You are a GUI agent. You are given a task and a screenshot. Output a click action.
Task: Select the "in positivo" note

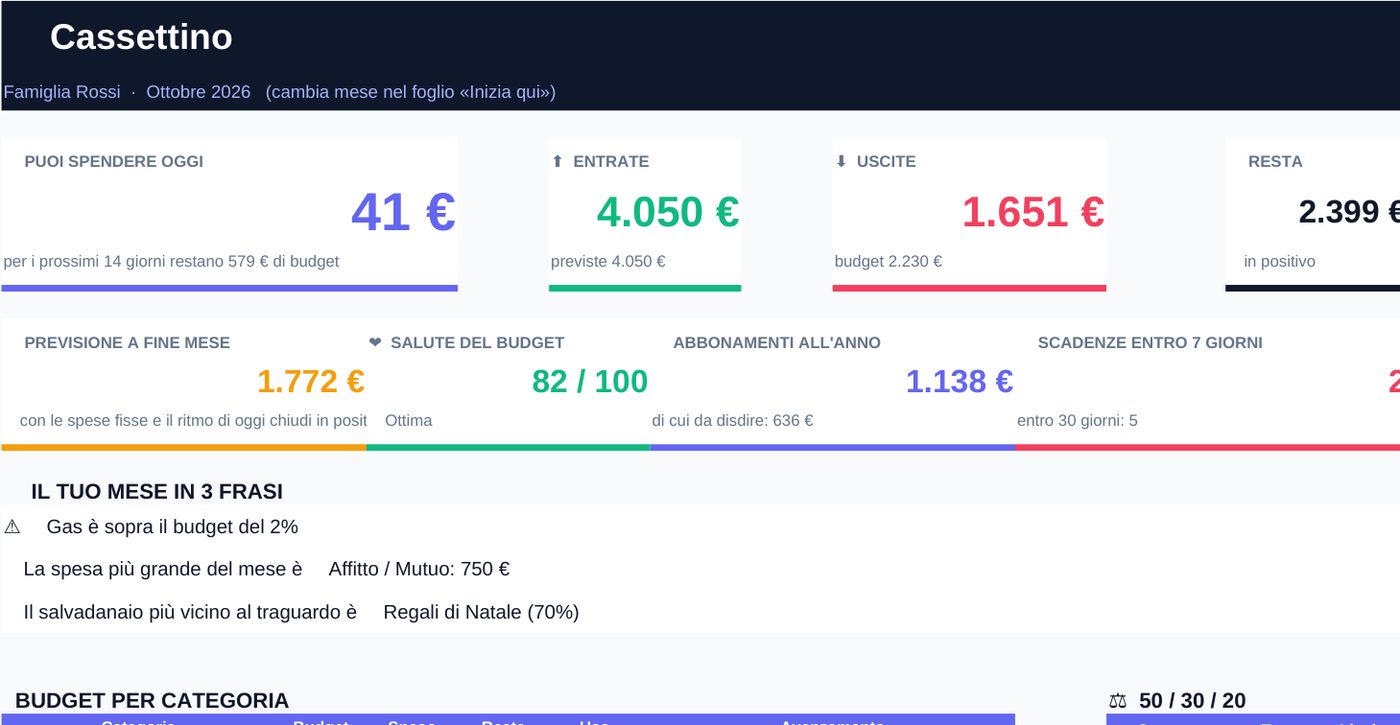pos(1280,261)
